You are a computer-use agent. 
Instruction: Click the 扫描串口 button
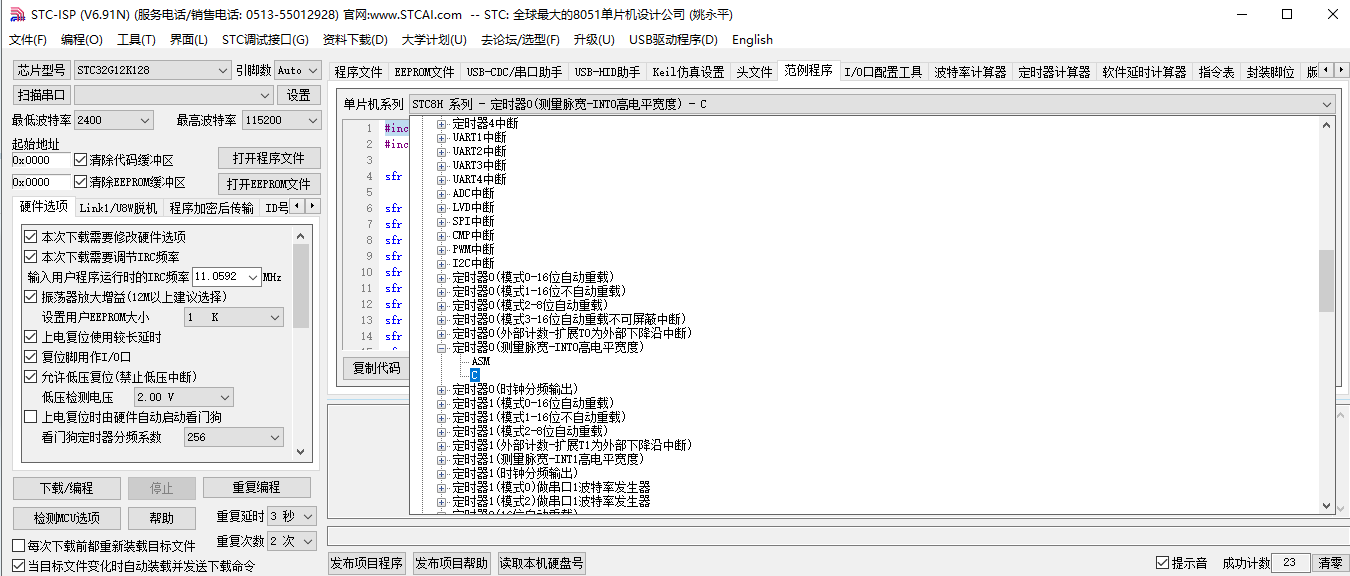click(41, 95)
